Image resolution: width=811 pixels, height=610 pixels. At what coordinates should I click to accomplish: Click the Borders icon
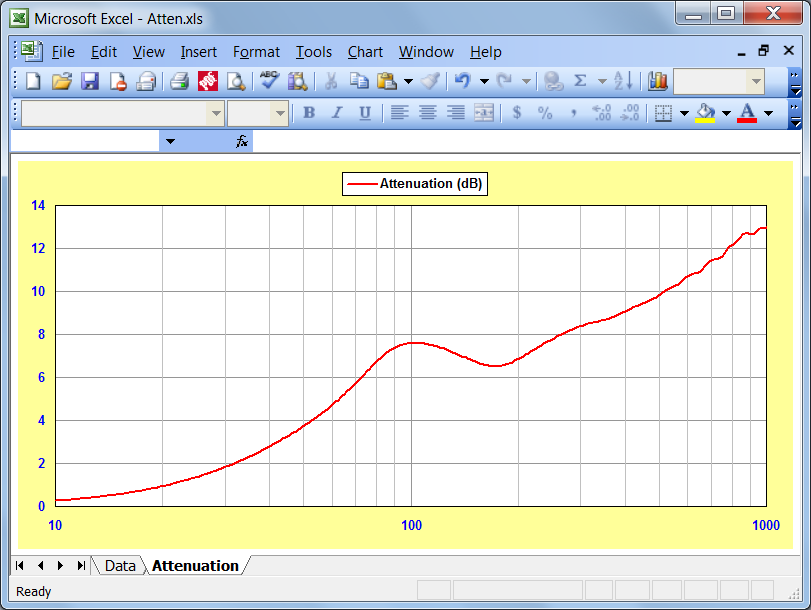(663, 113)
